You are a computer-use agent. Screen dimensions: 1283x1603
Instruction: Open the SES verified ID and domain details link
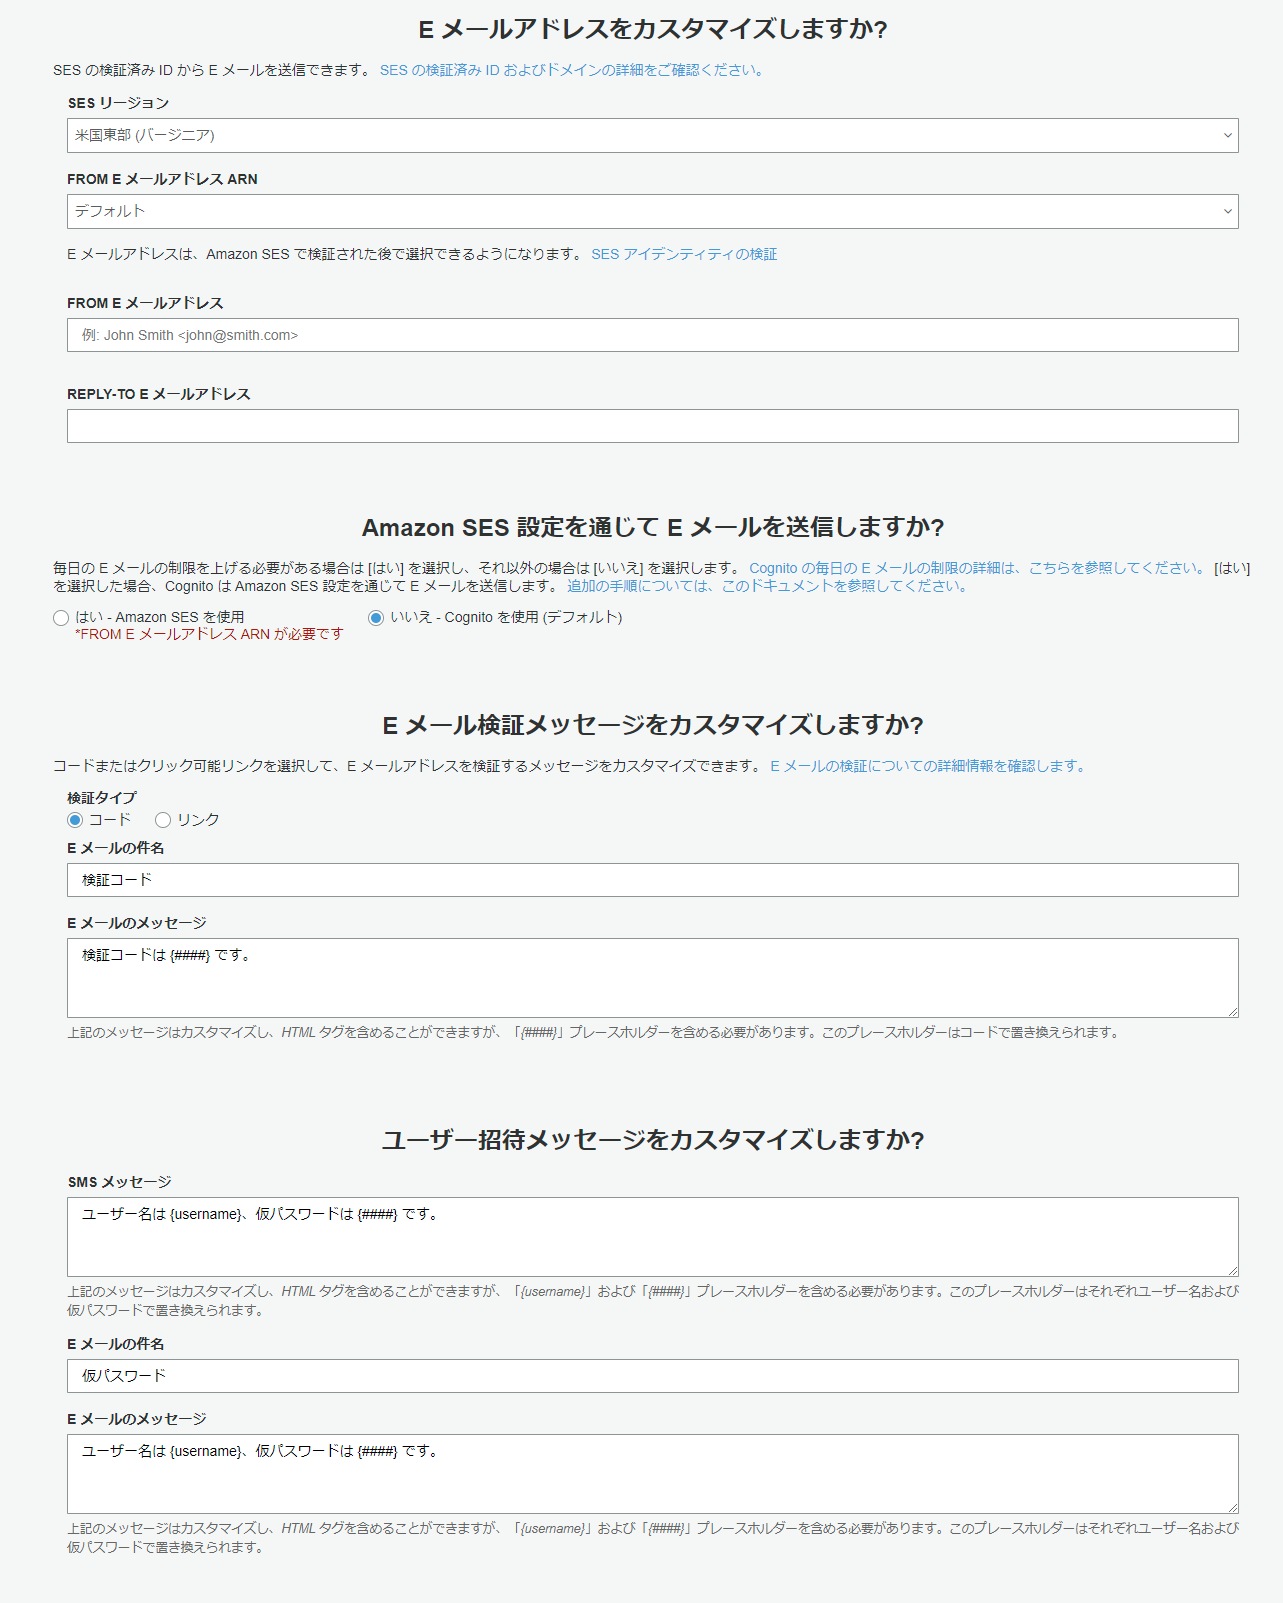point(573,70)
